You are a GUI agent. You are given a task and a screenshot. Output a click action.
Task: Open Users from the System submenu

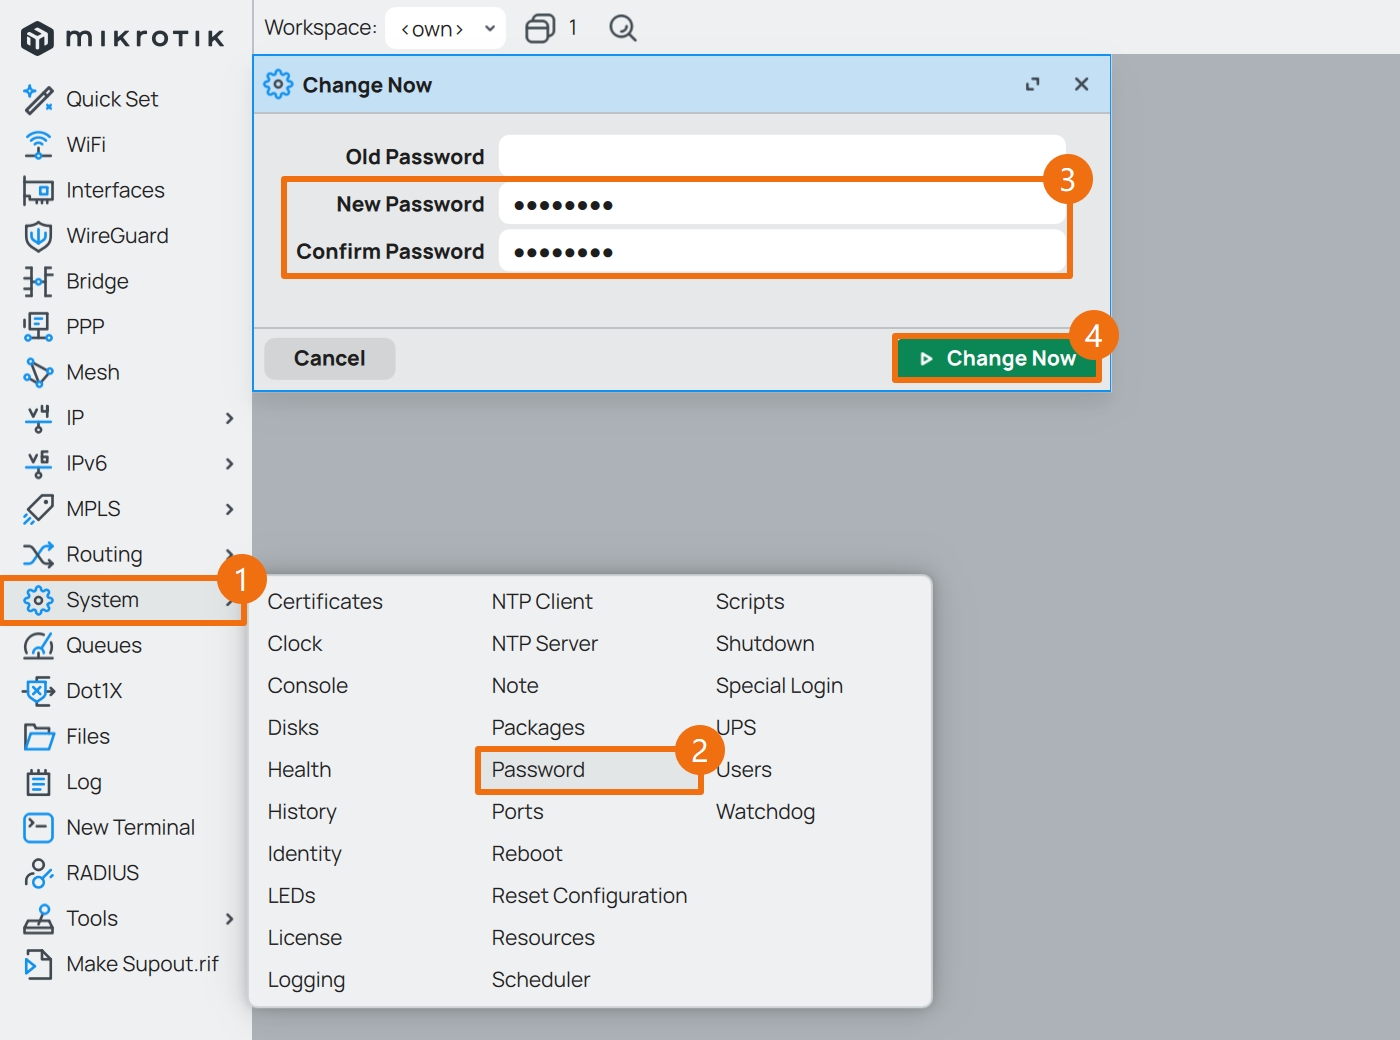coord(745,770)
